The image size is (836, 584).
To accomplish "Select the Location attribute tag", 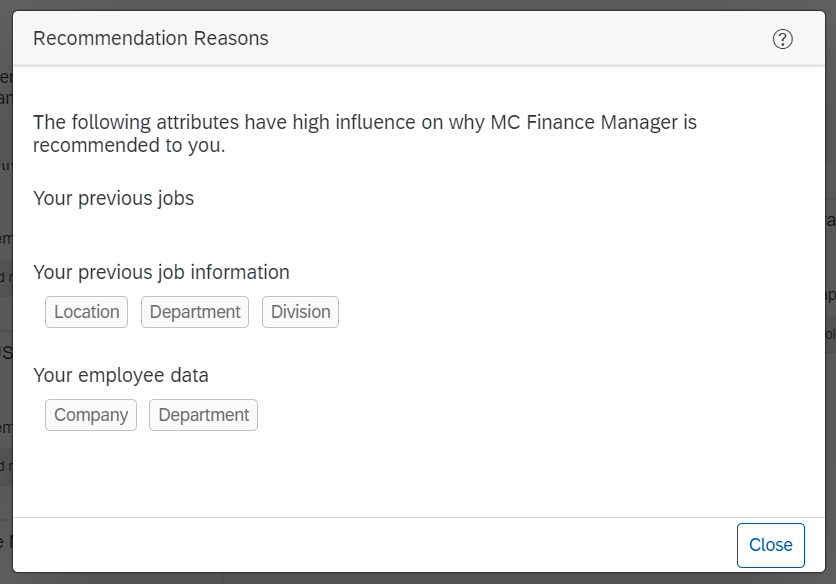I will pyautogui.click(x=87, y=312).
